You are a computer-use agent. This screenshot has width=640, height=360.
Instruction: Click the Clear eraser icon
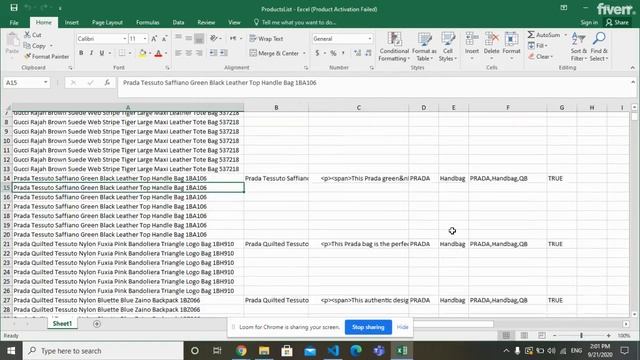[531, 56]
